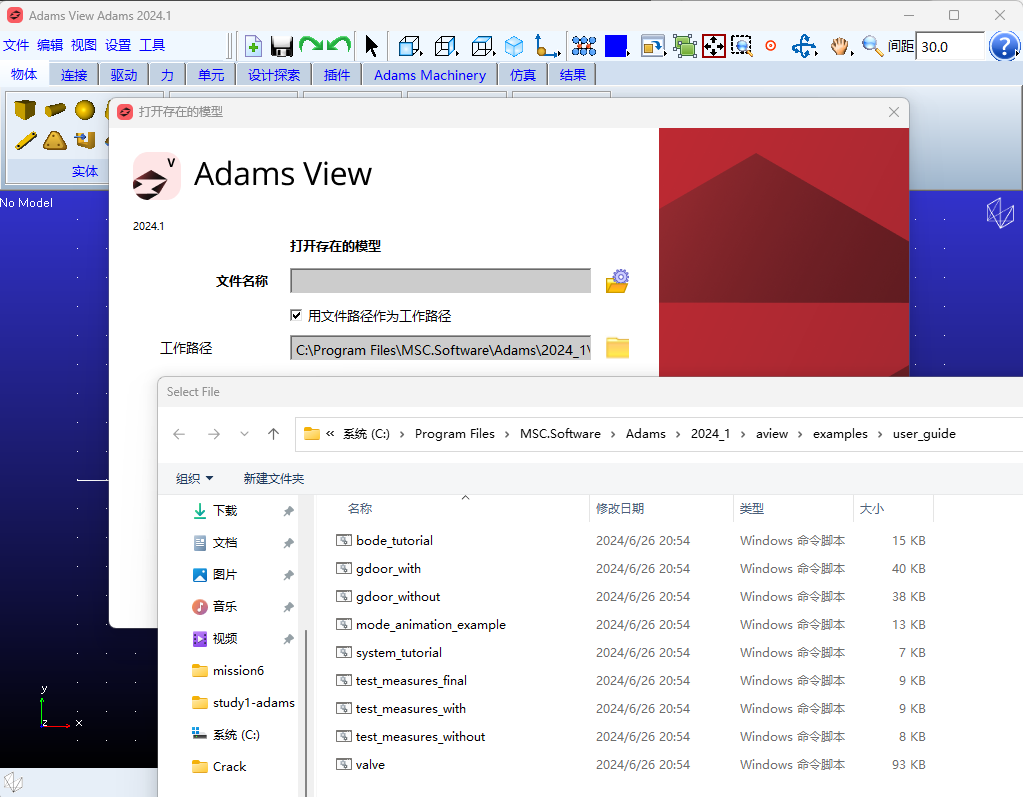Click the link body tool icon
The image size is (1023, 797).
tap(25, 140)
